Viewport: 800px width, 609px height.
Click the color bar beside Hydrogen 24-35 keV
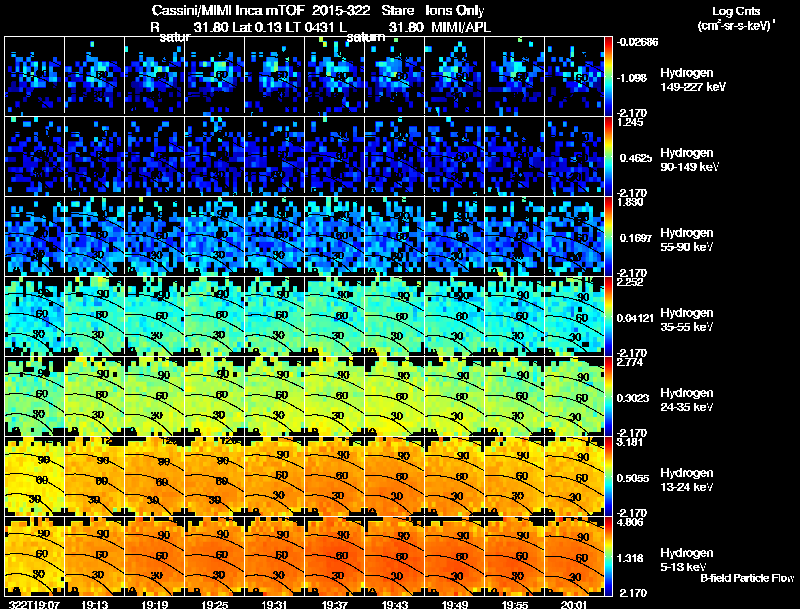(608, 397)
